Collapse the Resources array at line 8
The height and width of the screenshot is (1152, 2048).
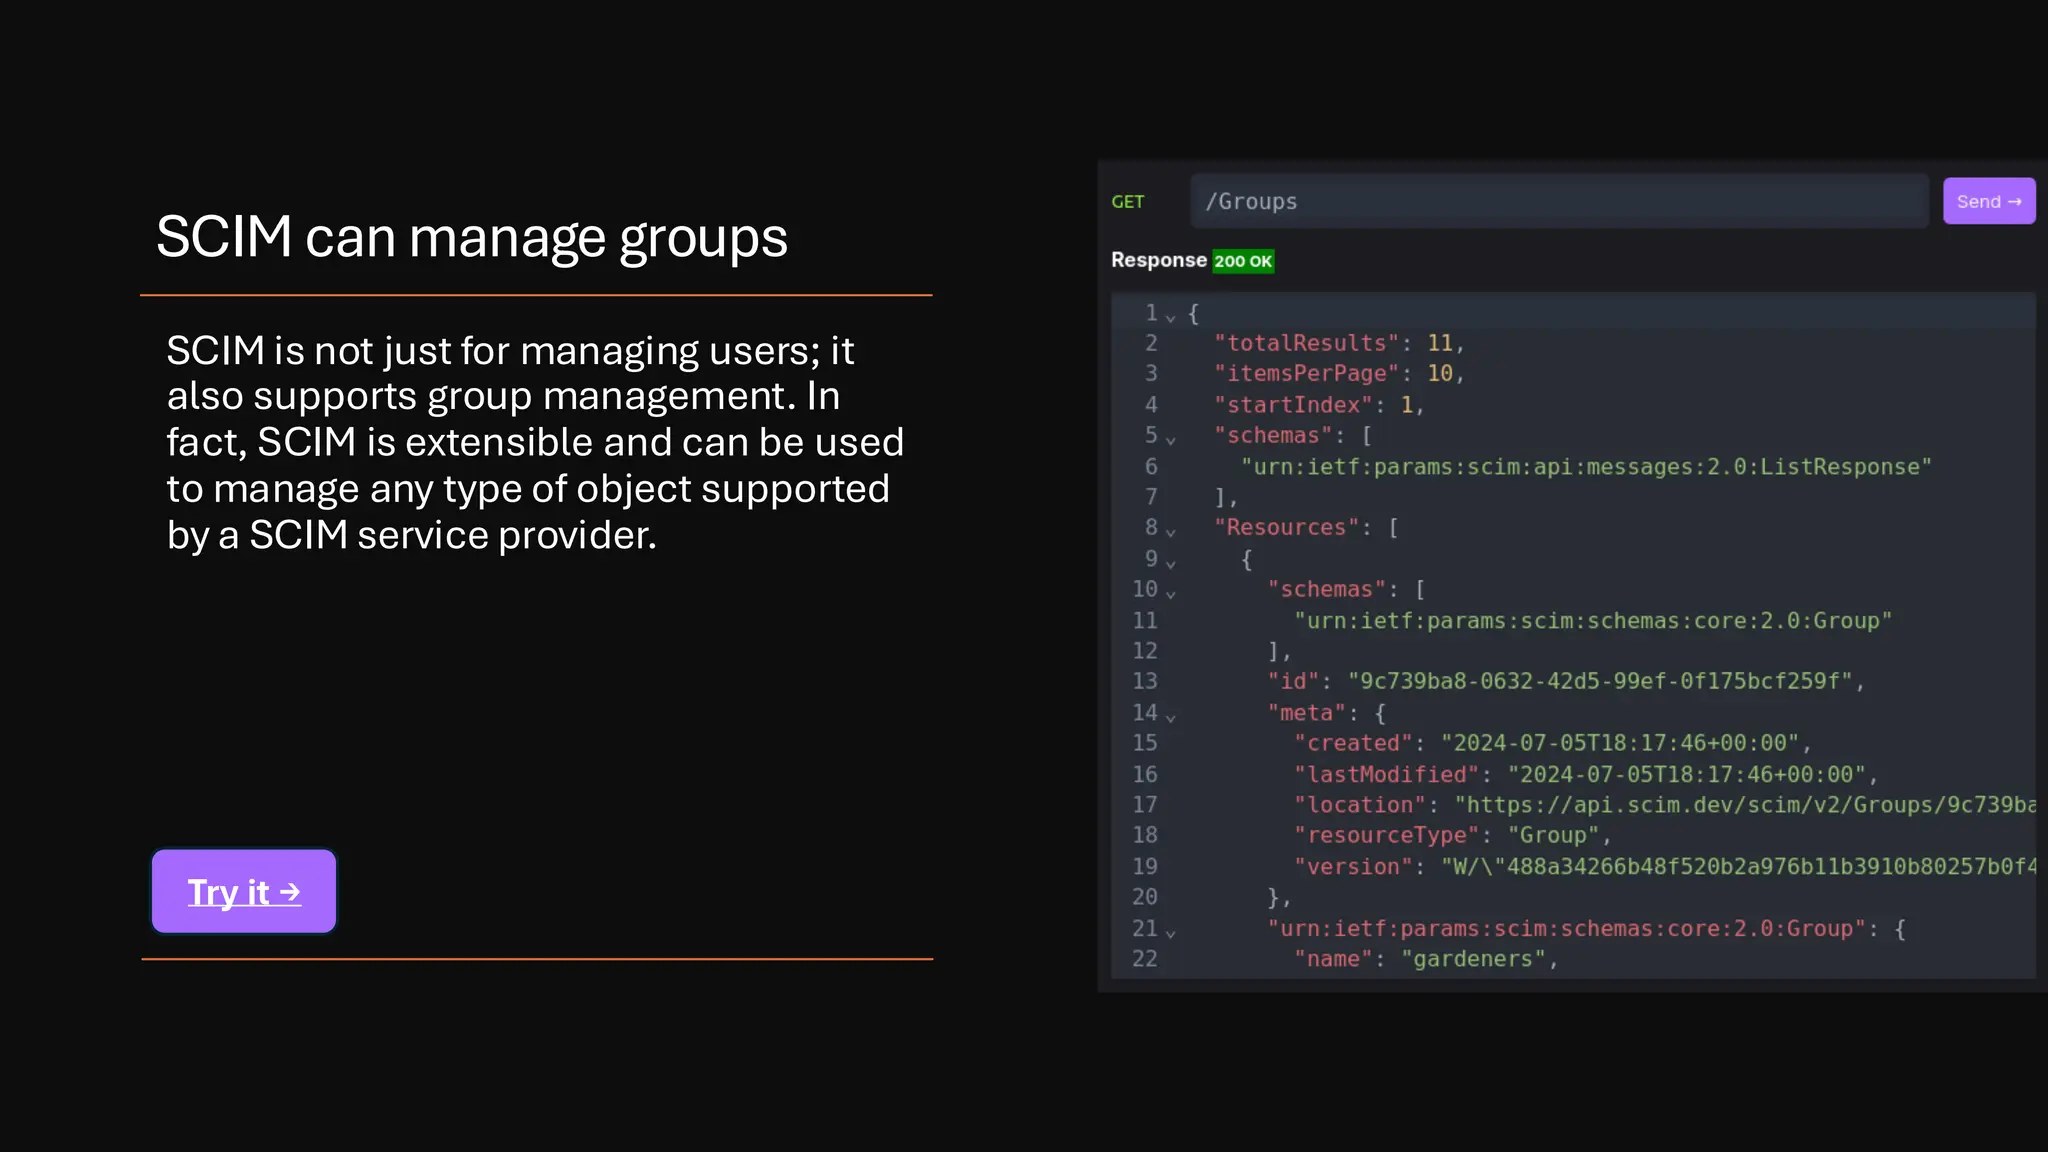[1170, 531]
